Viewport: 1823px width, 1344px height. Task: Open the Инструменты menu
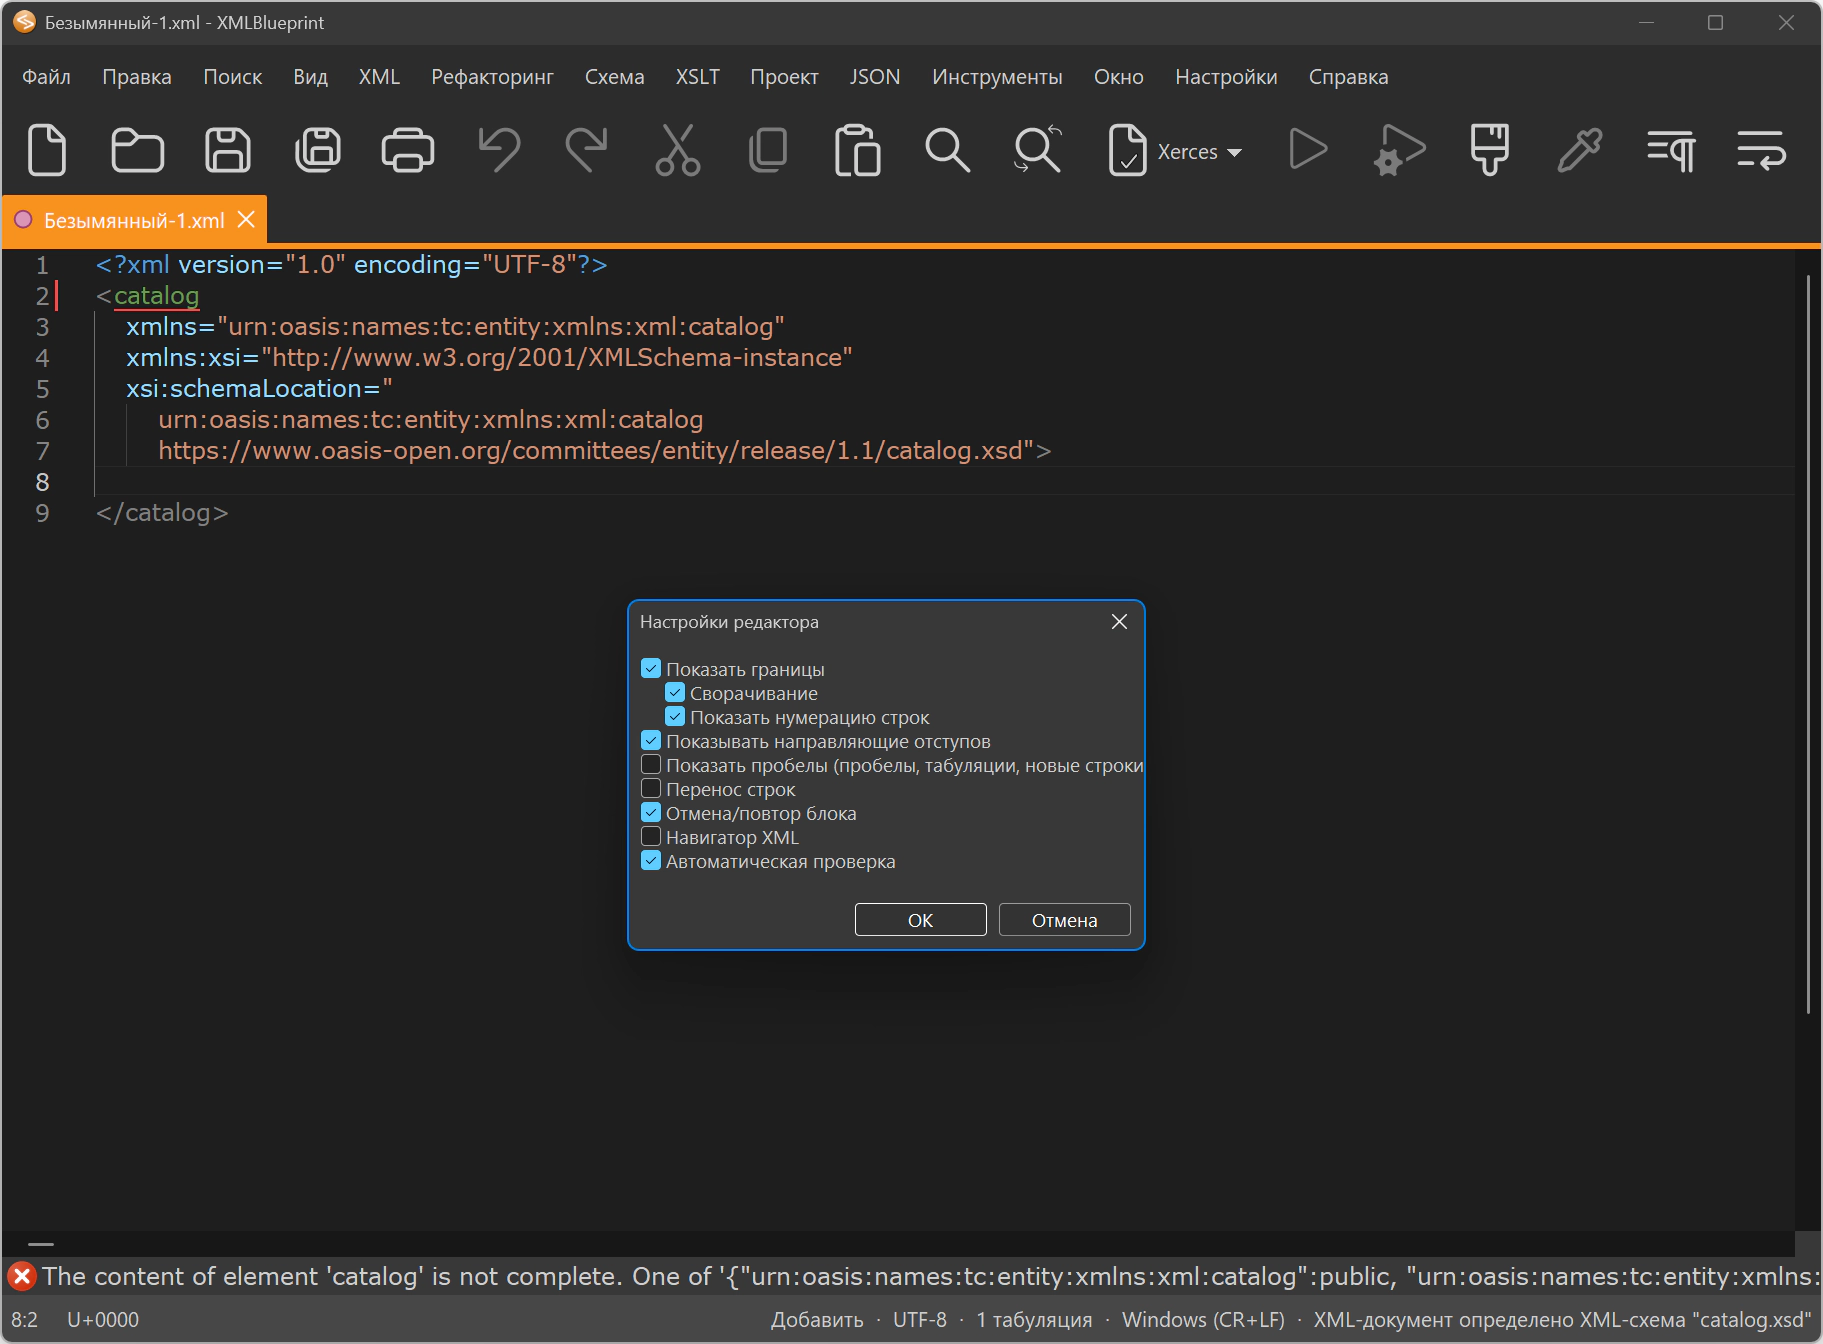pos(997,77)
